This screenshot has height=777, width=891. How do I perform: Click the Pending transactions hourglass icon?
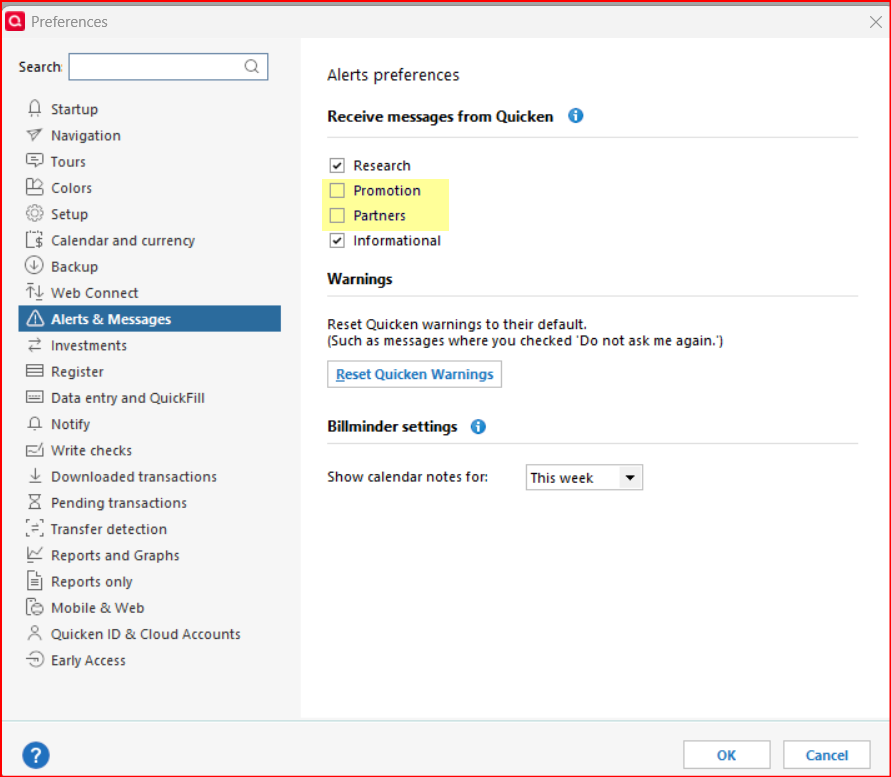pyautogui.click(x=35, y=502)
